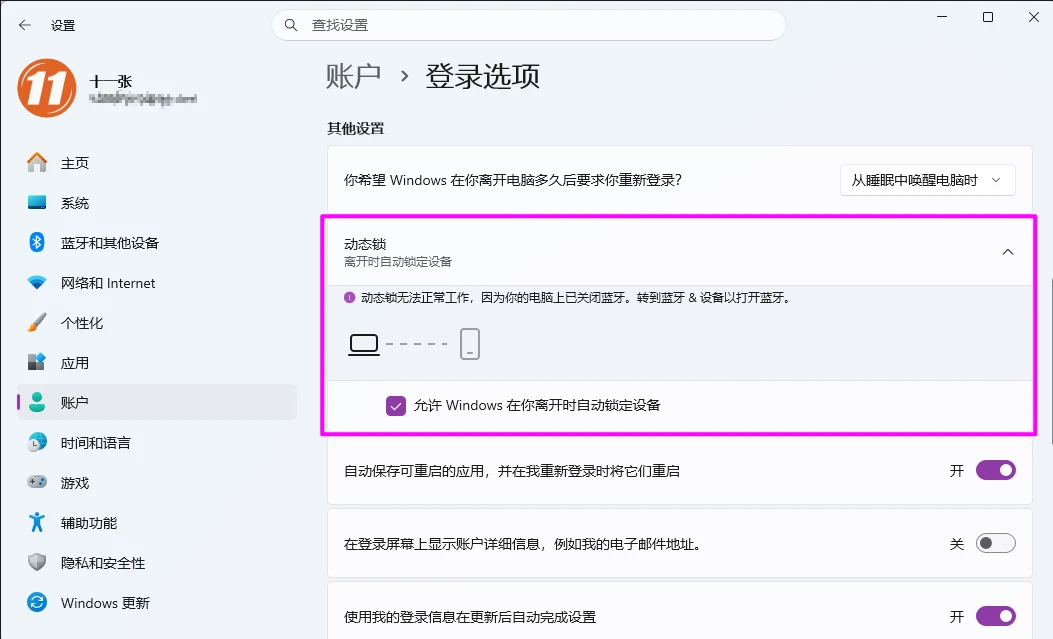Open 应用 settings page

coord(157,362)
